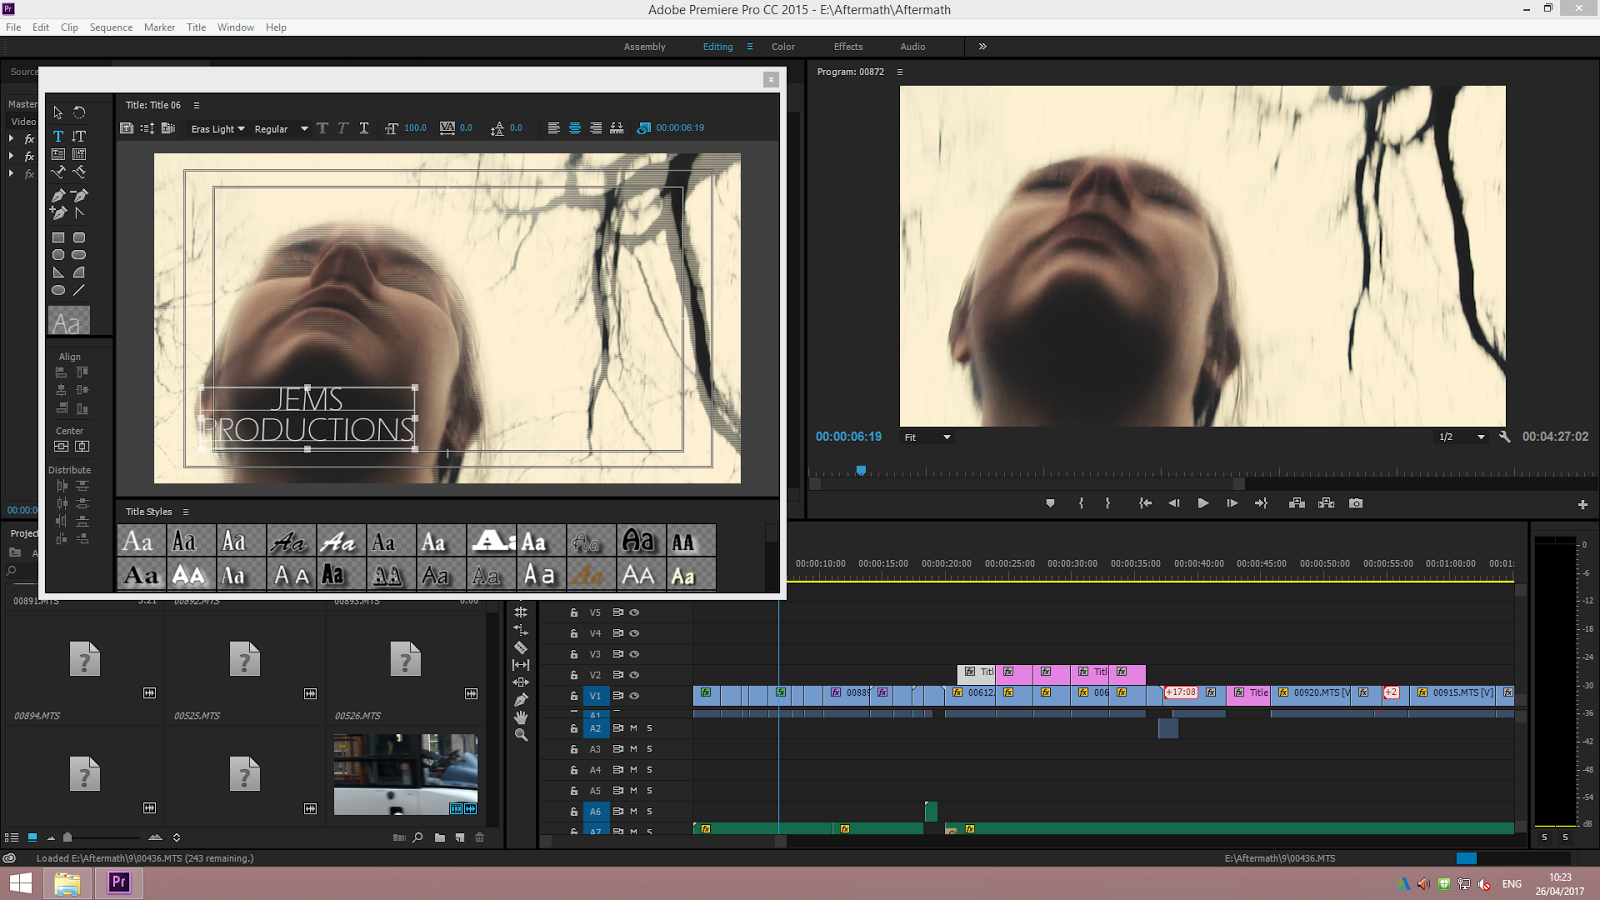Open the Marker menu

pyautogui.click(x=159, y=27)
